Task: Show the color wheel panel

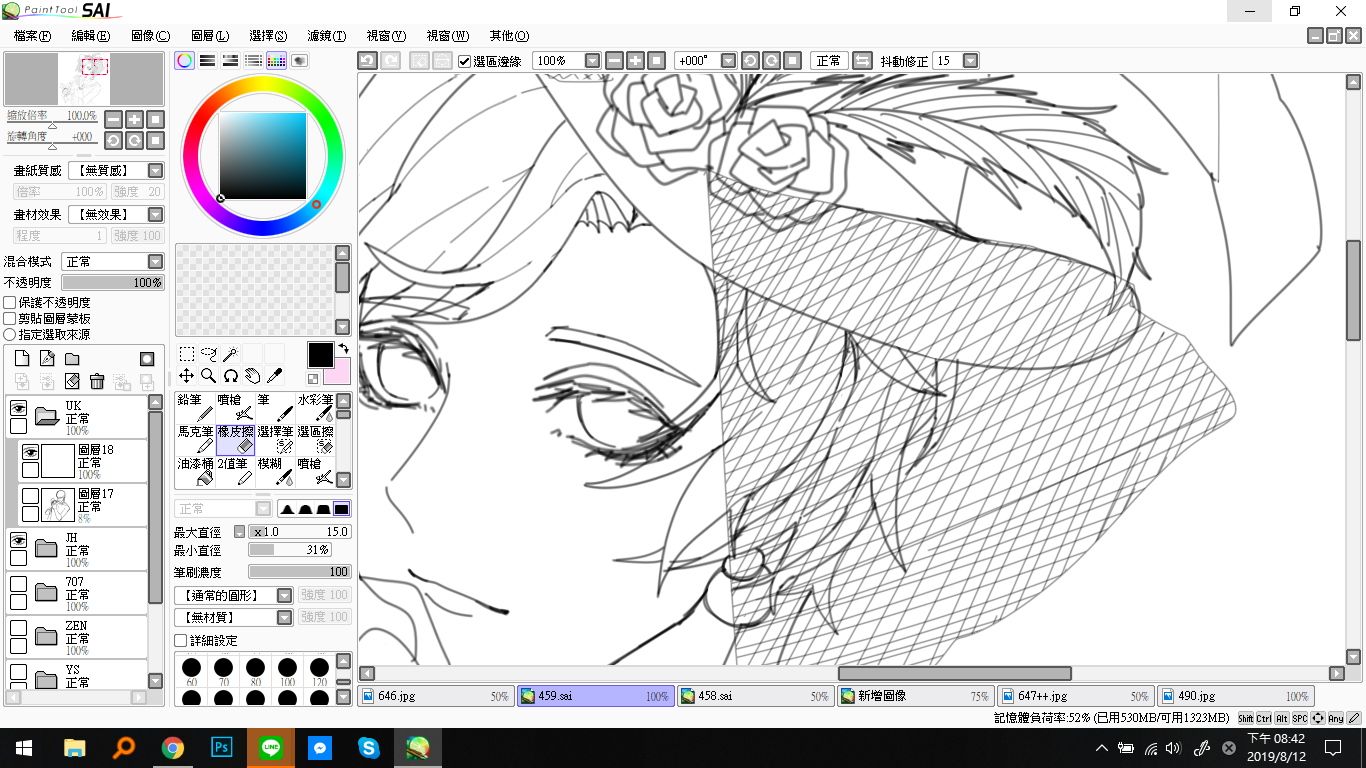Action: click(x=185, y=60)
